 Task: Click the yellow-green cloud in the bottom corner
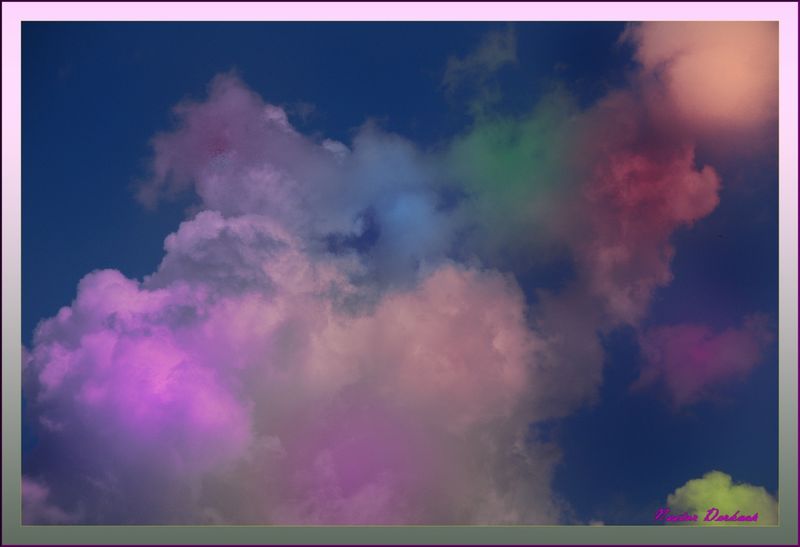pos(722,499)
